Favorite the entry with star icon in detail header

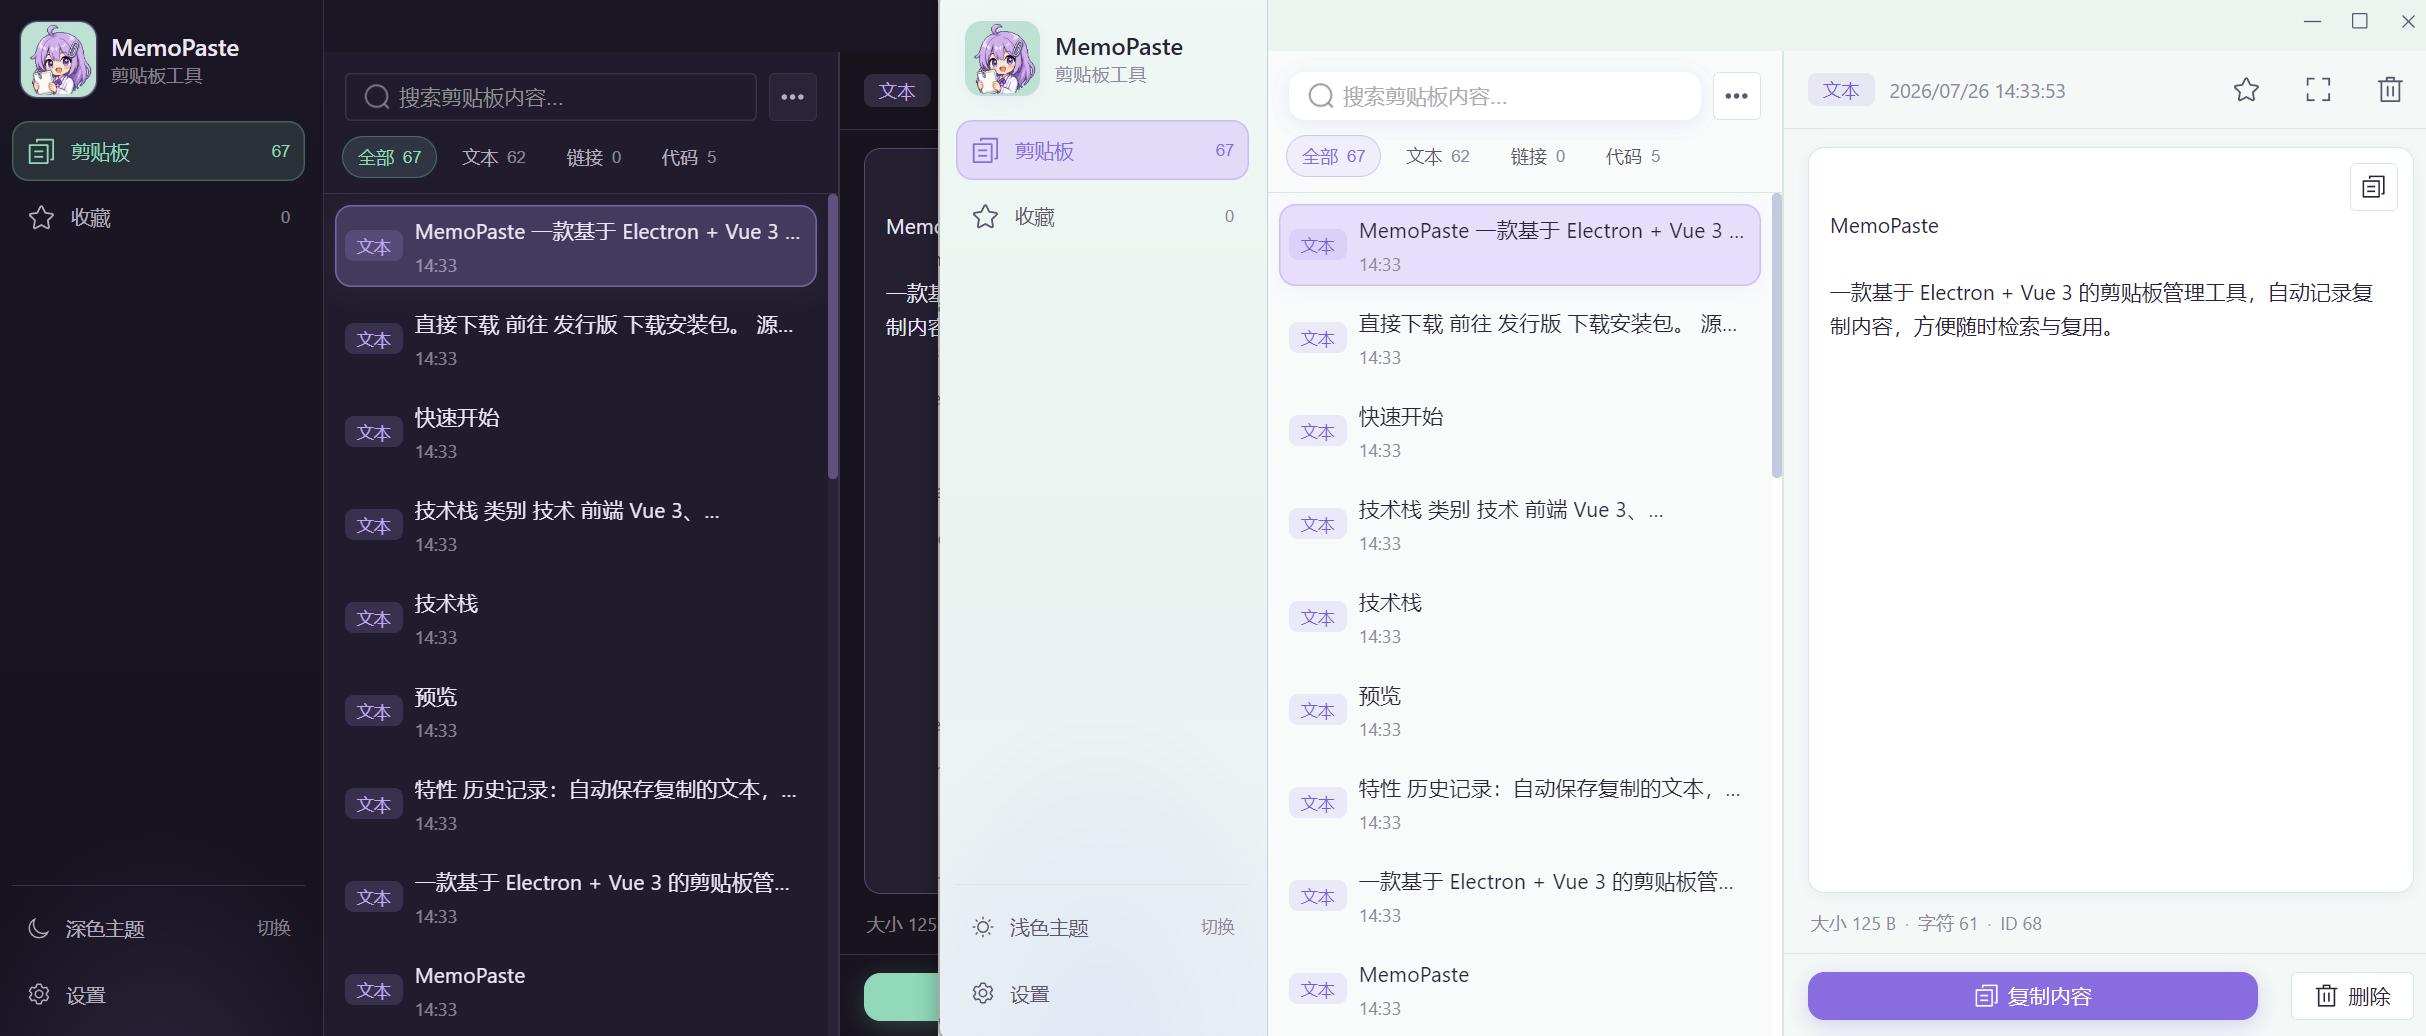pos(2246,90)
